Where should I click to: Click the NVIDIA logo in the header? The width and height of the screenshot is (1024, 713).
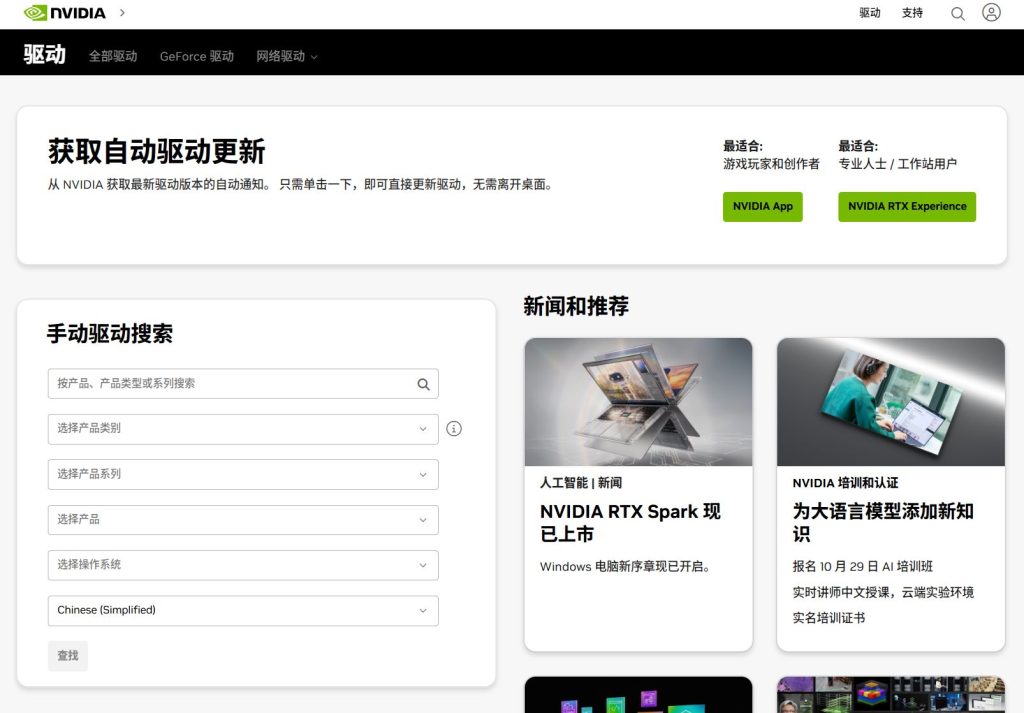pos(64,13)
